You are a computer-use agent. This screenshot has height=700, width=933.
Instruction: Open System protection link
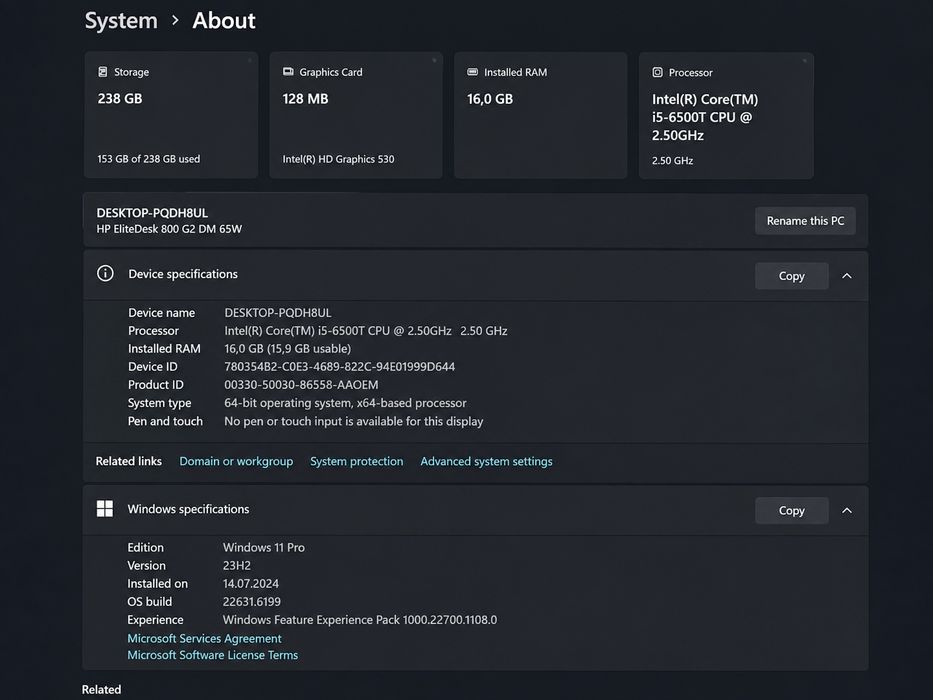tap(356, 461)
